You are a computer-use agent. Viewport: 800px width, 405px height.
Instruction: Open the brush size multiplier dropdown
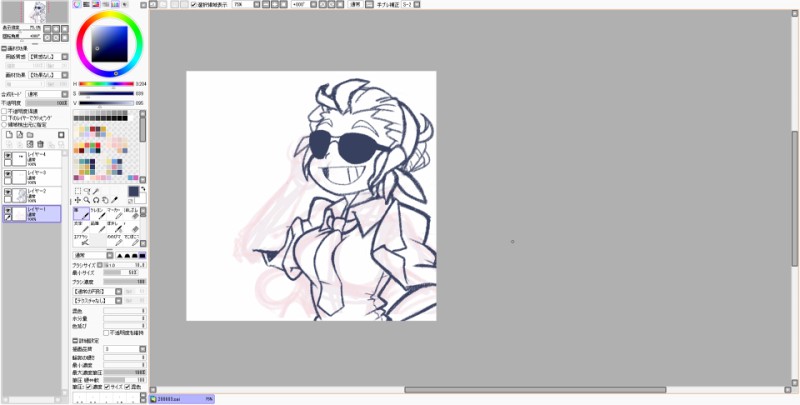pyautogui.click(x=100, y=265)
